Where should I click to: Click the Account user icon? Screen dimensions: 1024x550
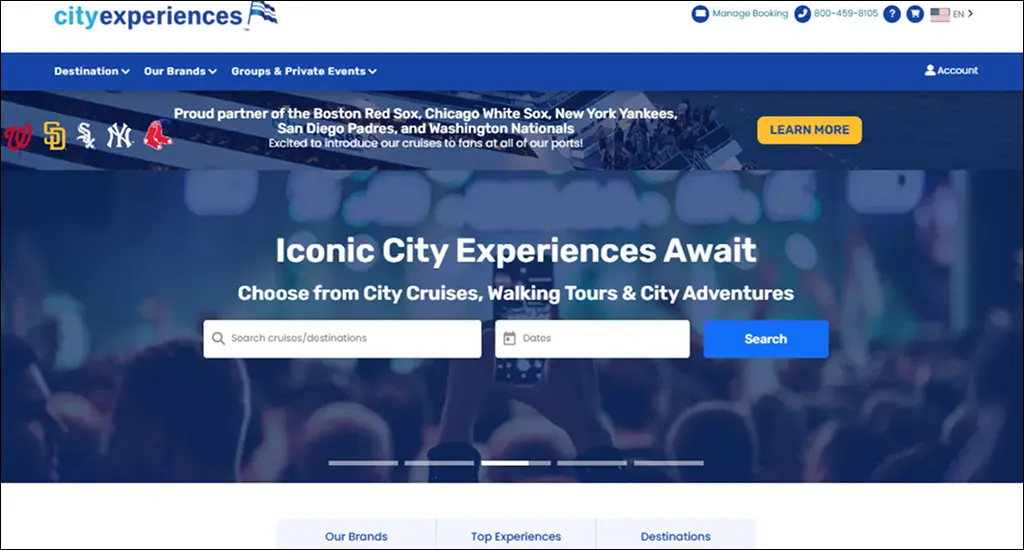tap(930, 70)
